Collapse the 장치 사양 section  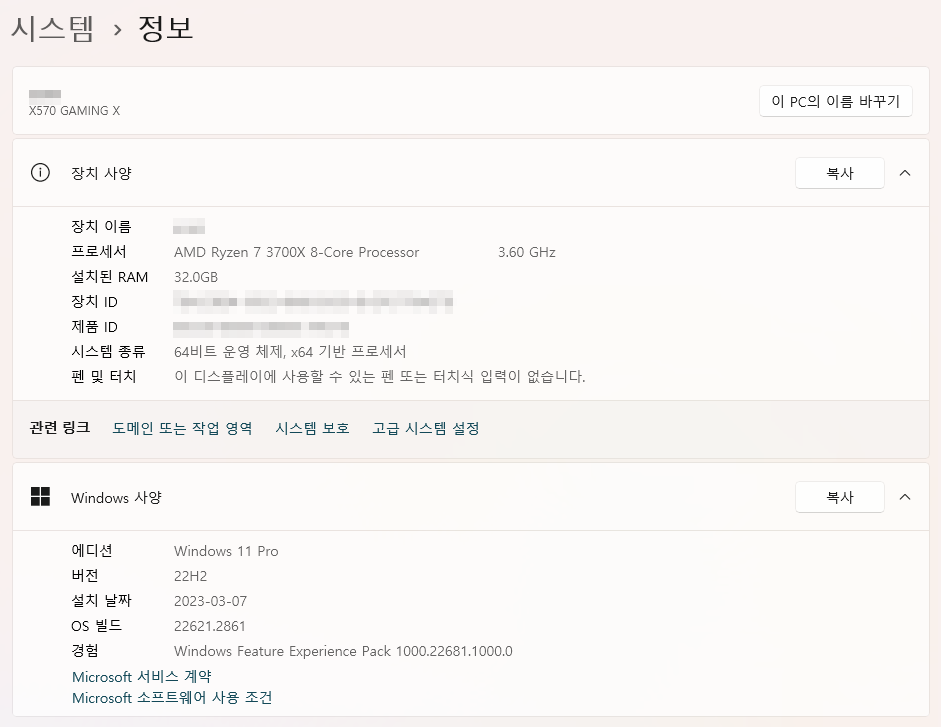point(905,173)
